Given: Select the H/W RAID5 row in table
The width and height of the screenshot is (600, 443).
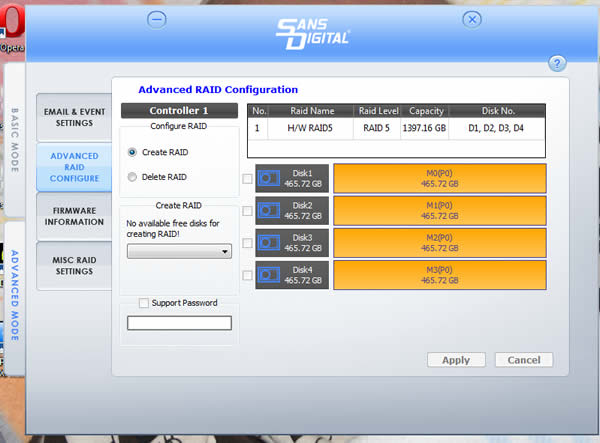Looking at the screenshot, I should 396,128.
